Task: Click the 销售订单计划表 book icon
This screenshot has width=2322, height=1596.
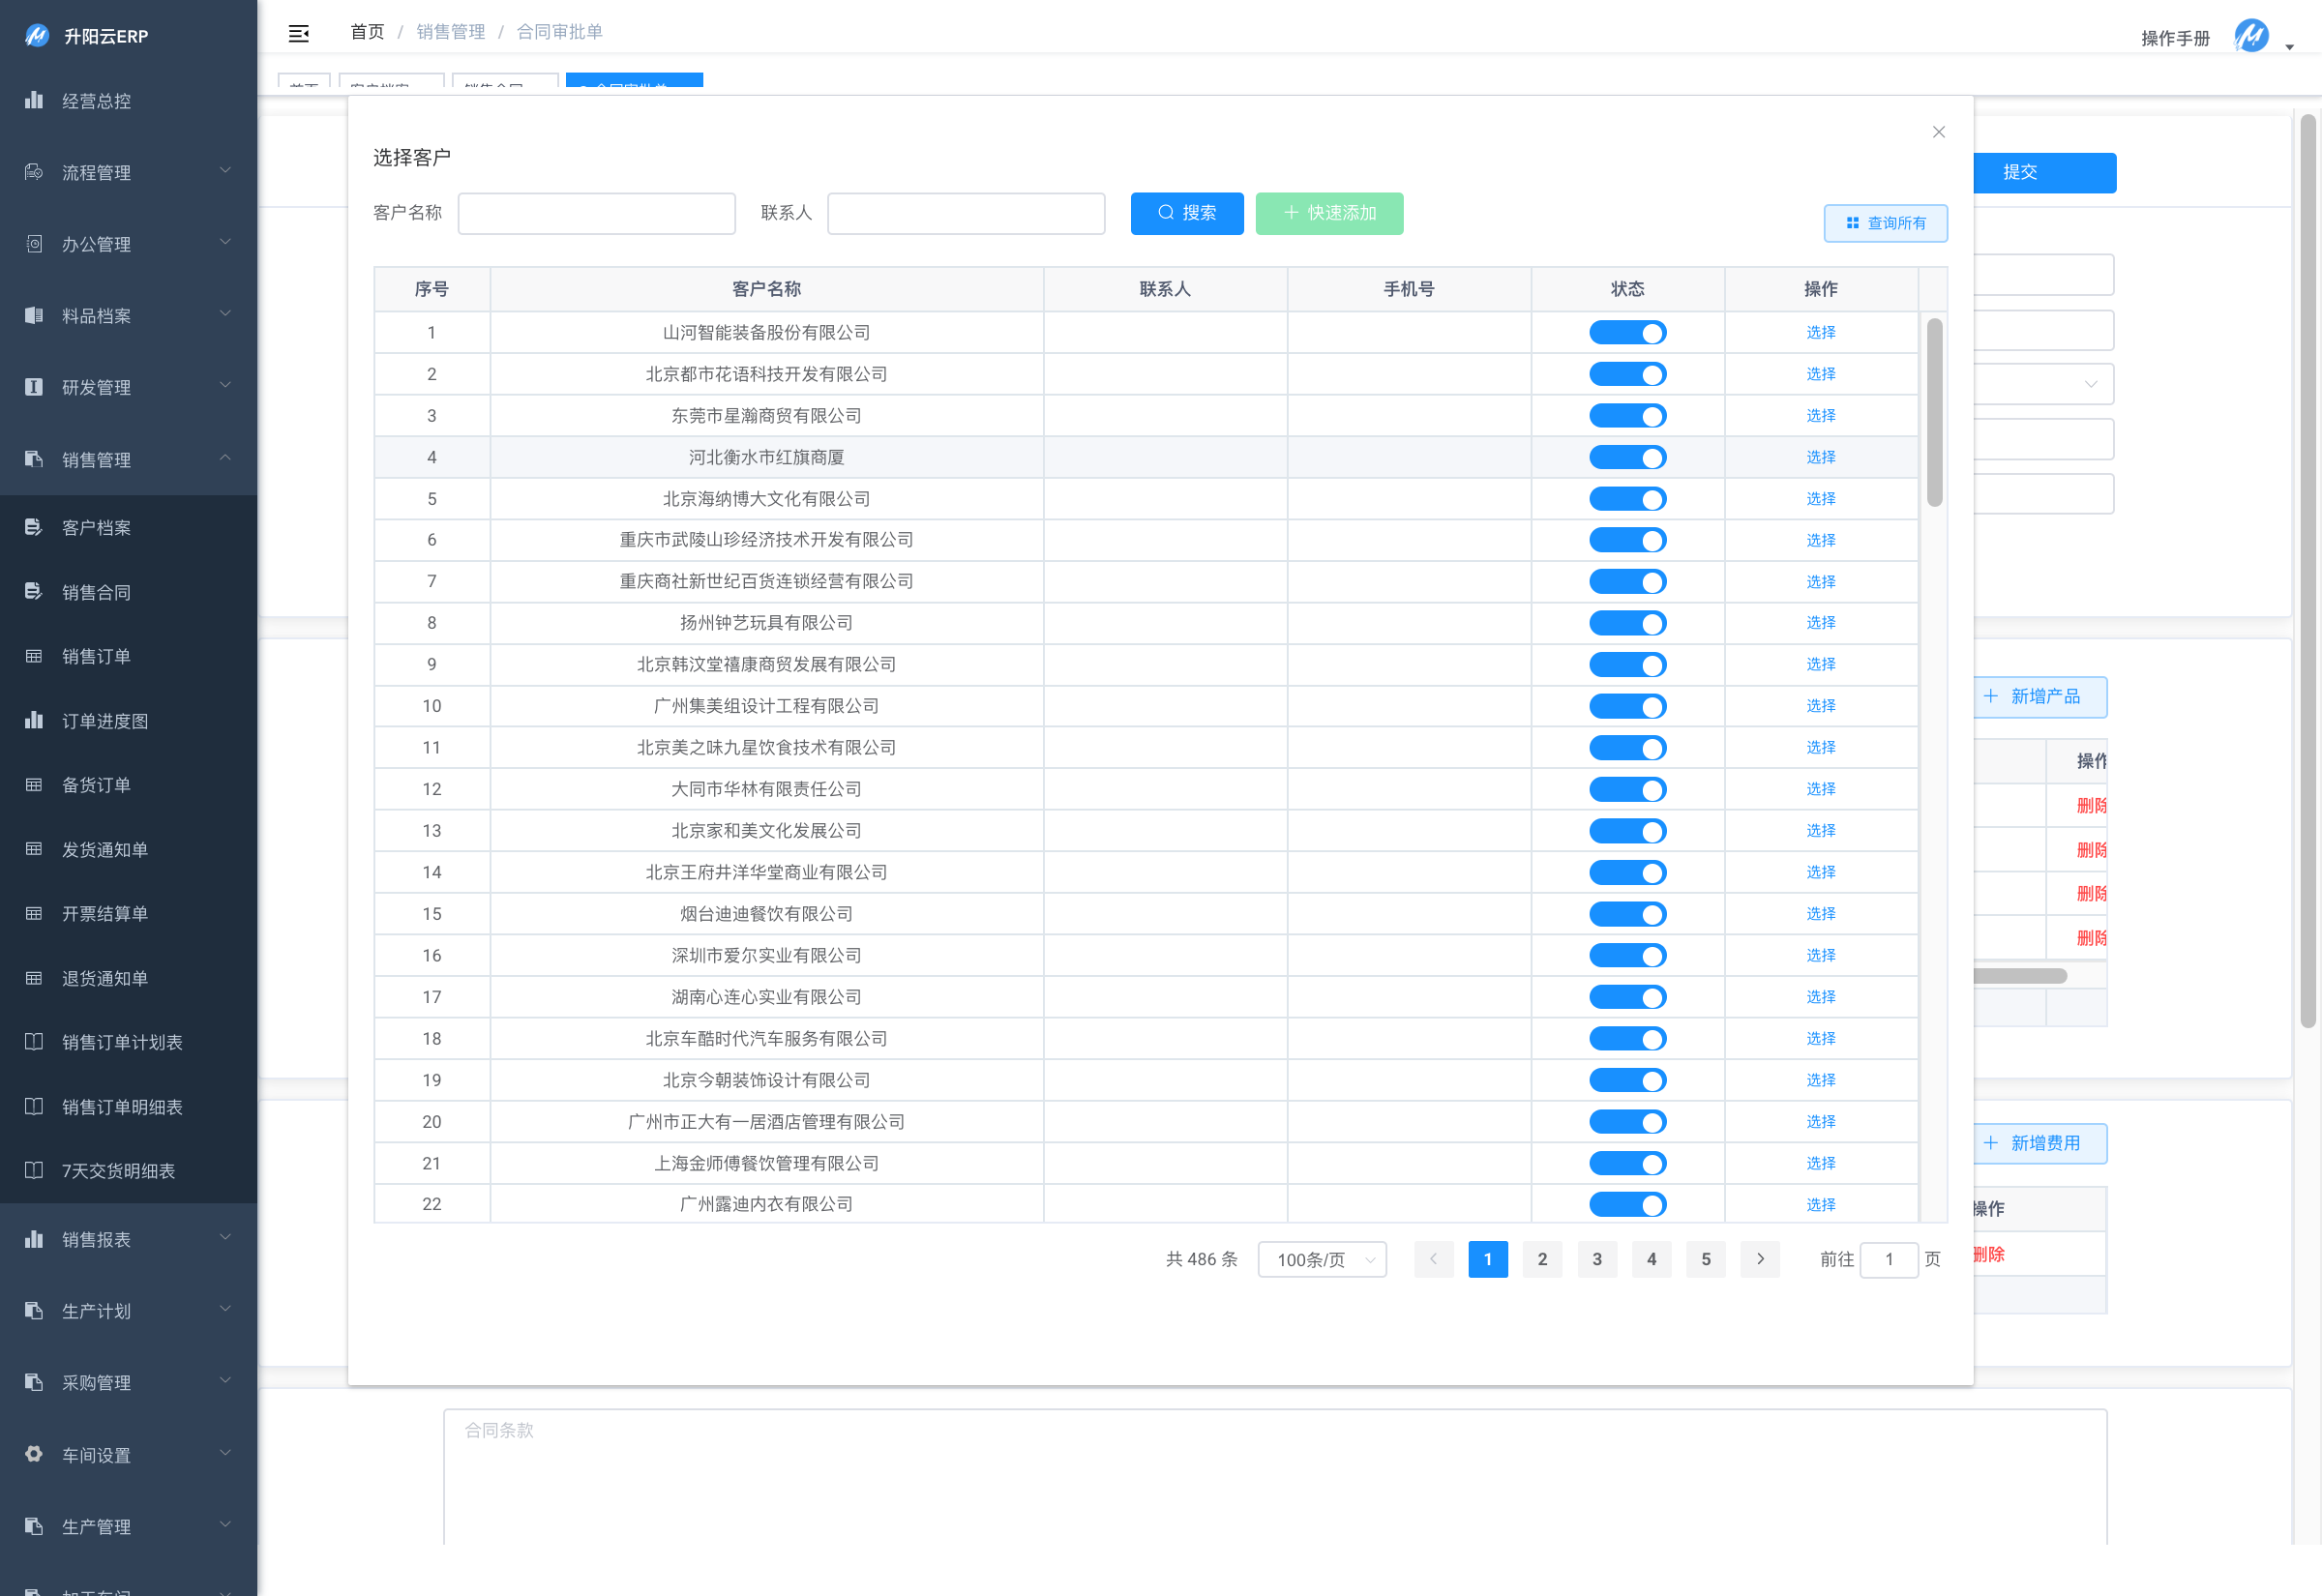Action: [34, 1042]
